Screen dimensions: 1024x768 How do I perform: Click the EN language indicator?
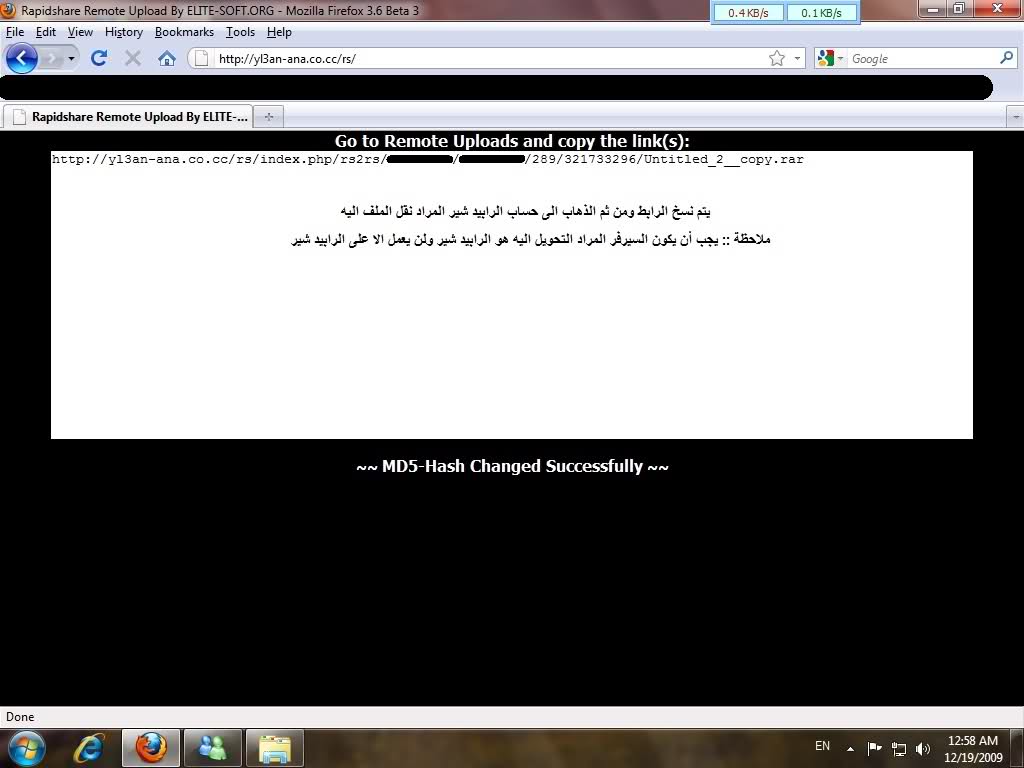tap(822, 746)
